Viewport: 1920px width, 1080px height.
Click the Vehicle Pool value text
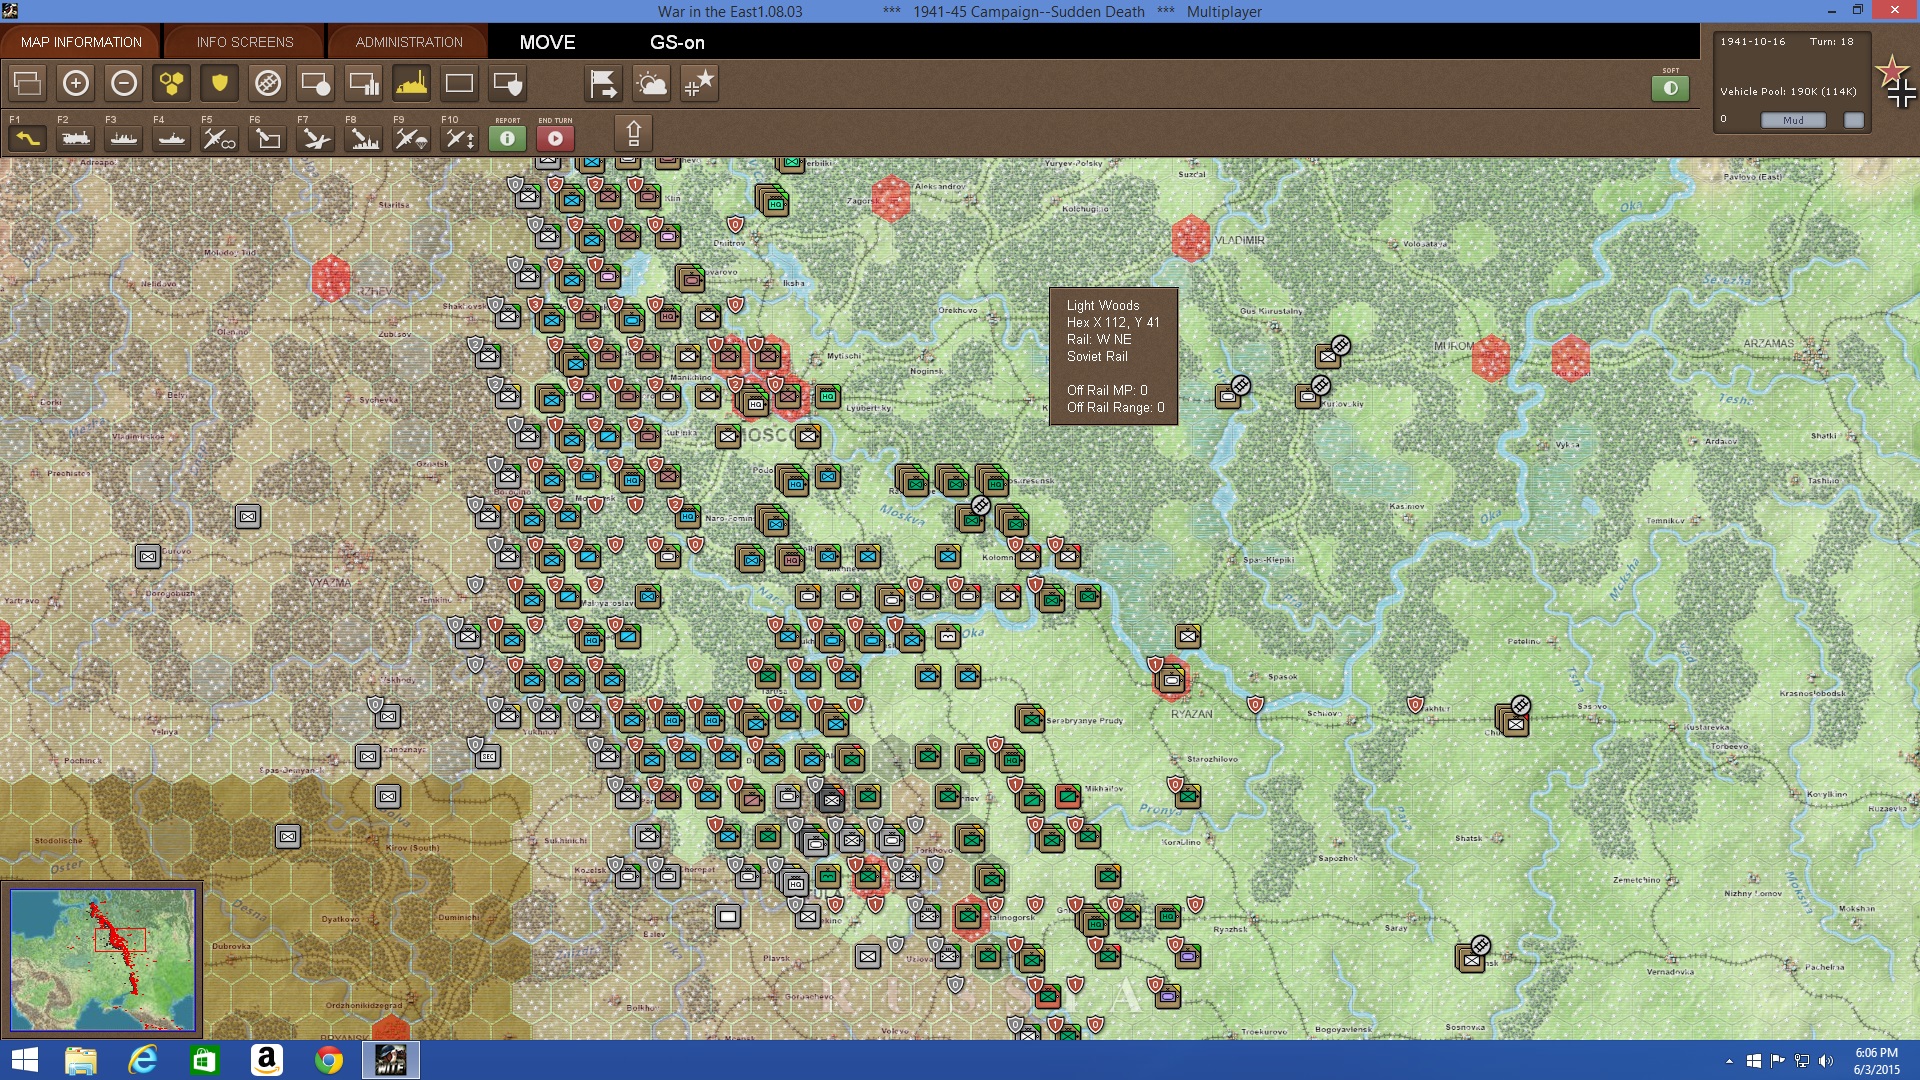click(x=1788, y=91)
